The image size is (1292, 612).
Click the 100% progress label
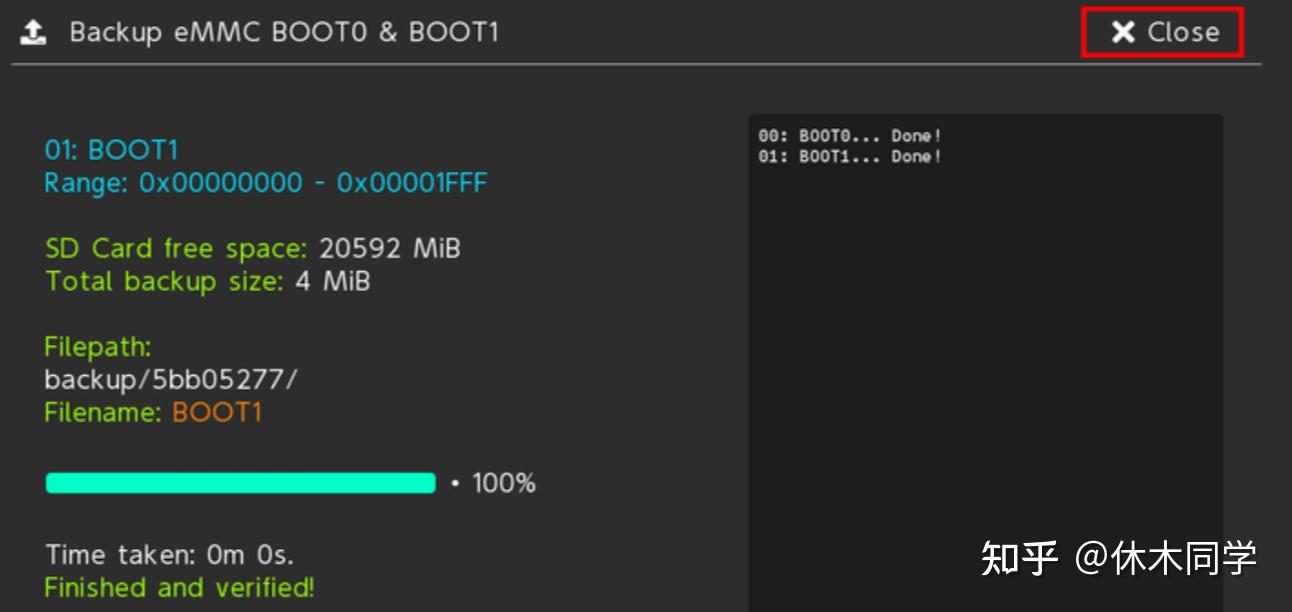503,484
